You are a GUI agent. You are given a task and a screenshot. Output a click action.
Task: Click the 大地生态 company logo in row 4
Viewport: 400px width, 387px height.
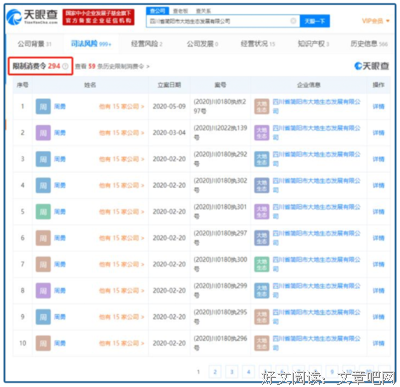coord(262,185)
